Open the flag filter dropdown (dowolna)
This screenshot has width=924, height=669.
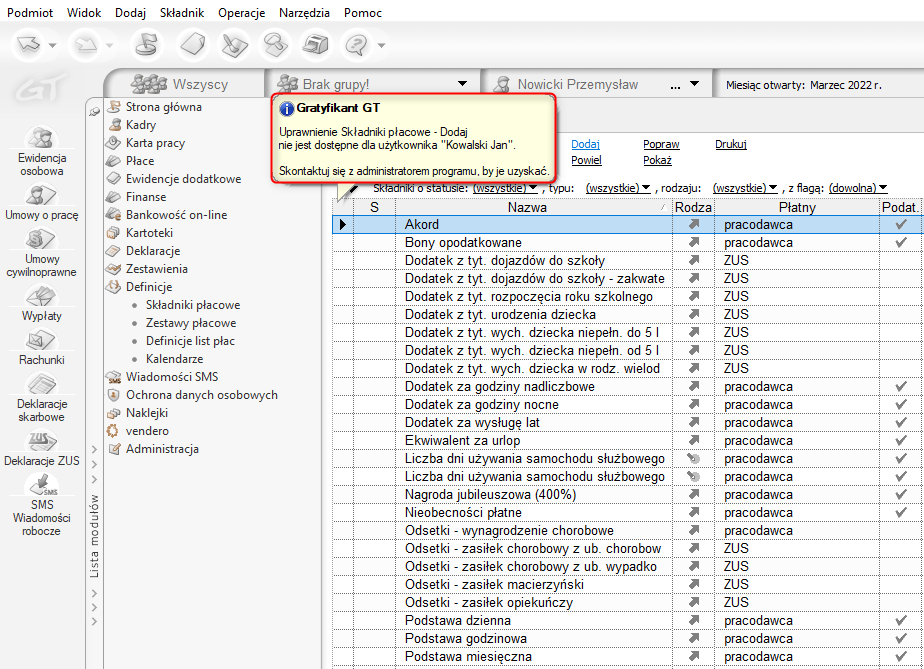coord(858,188)
